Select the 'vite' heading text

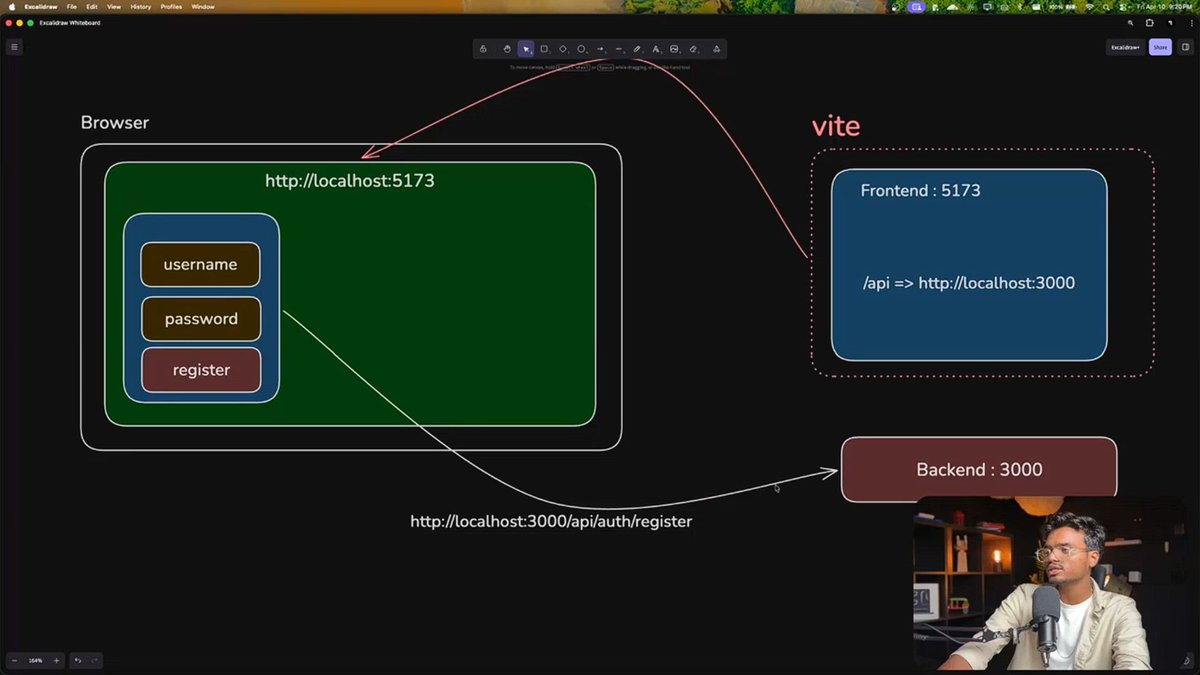coord(836,126)
